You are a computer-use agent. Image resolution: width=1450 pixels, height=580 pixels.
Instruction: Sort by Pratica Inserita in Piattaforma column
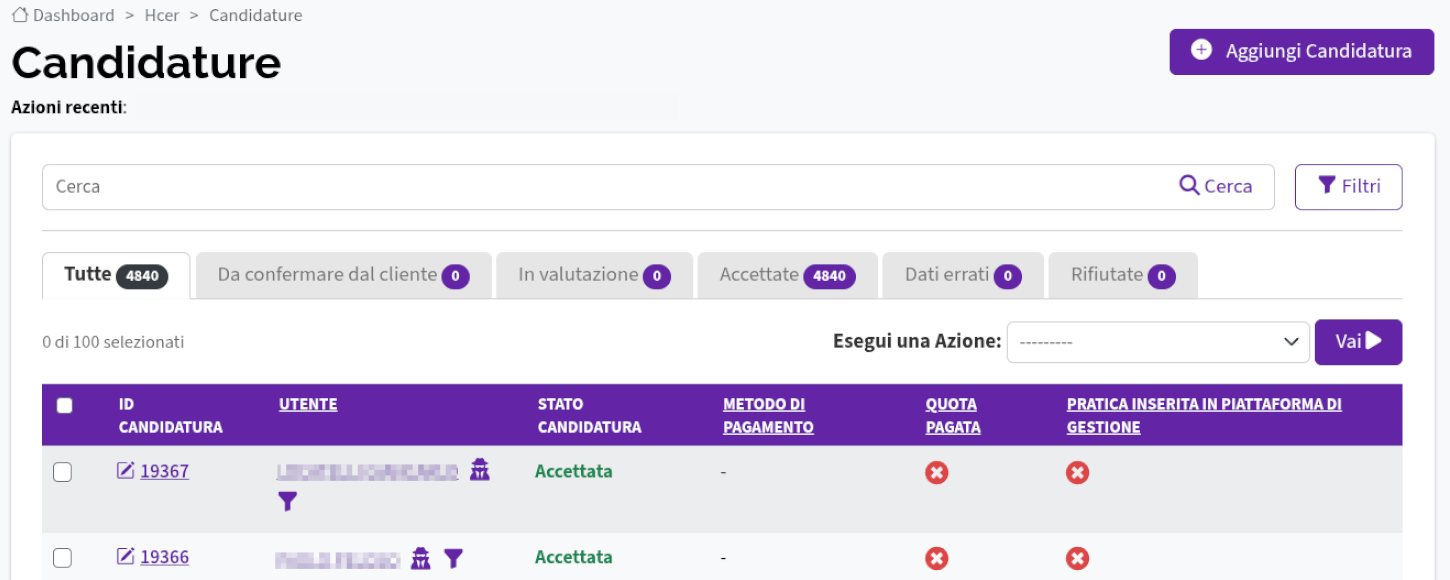(x=1204, y=415)
